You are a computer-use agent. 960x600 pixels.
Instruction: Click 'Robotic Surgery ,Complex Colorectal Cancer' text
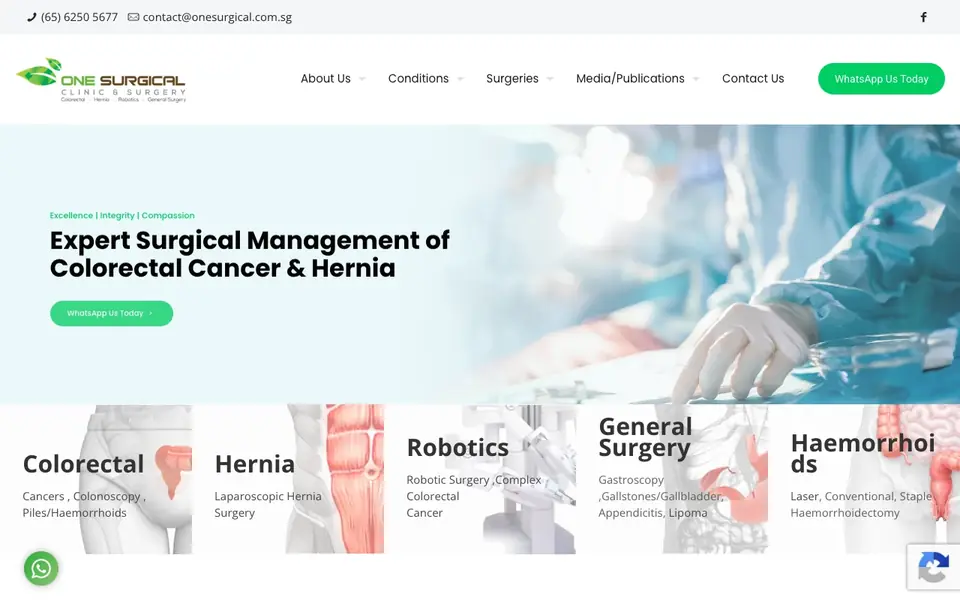tap(474, 497)
